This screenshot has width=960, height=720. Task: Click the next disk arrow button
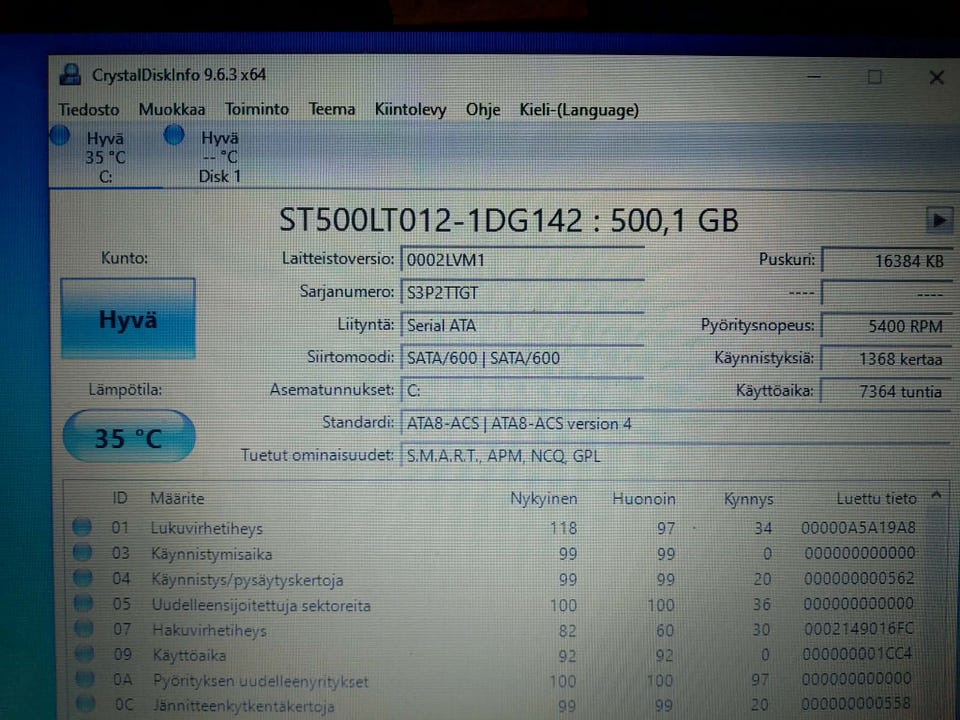pos(939,220)
